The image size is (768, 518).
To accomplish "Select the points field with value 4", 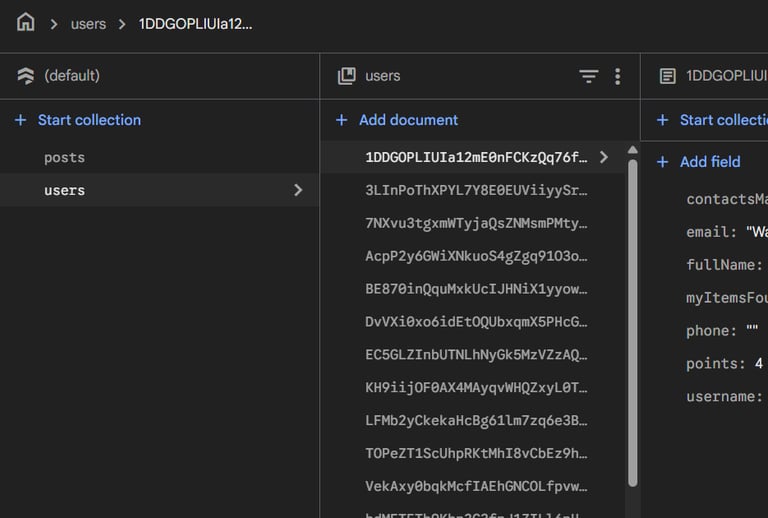I will 724,363.
